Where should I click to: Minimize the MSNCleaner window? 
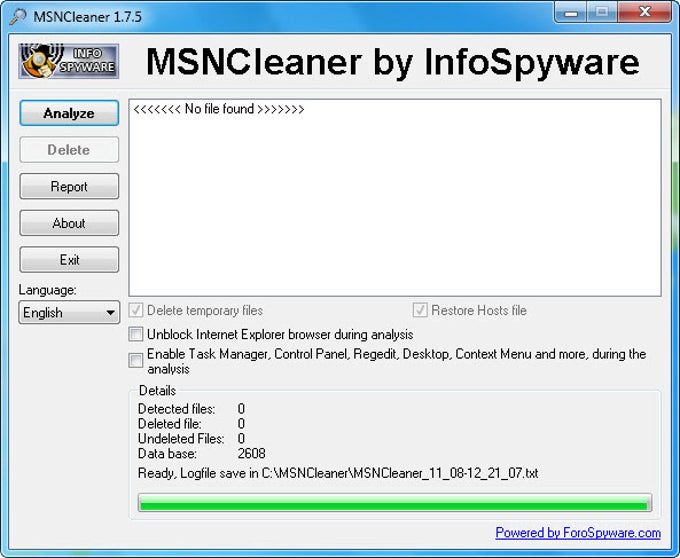(570, 13)
